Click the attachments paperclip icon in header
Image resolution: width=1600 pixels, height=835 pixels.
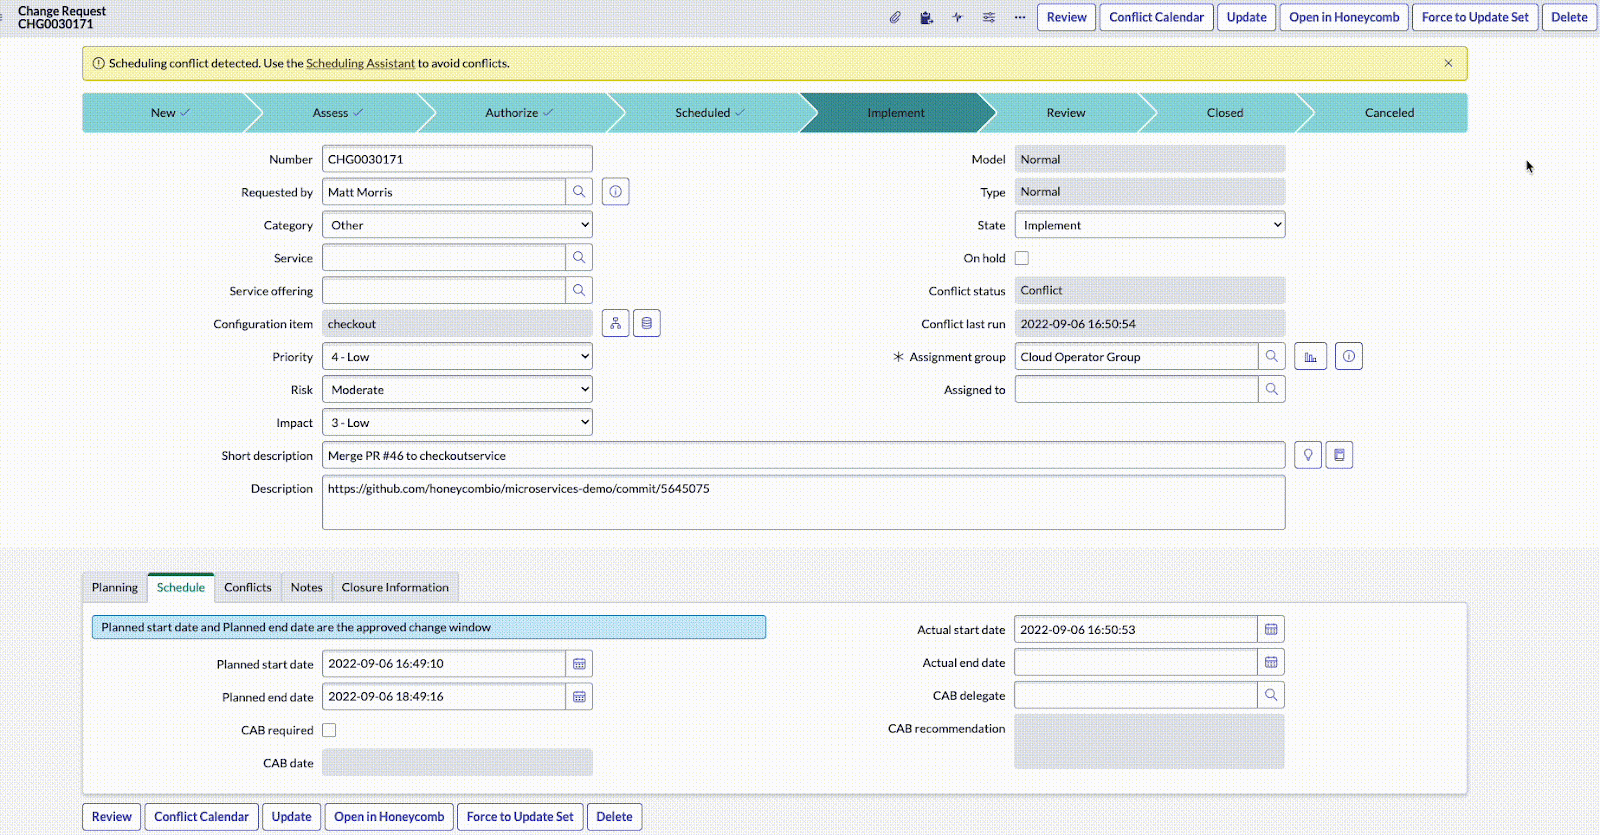tap(895, 17)
